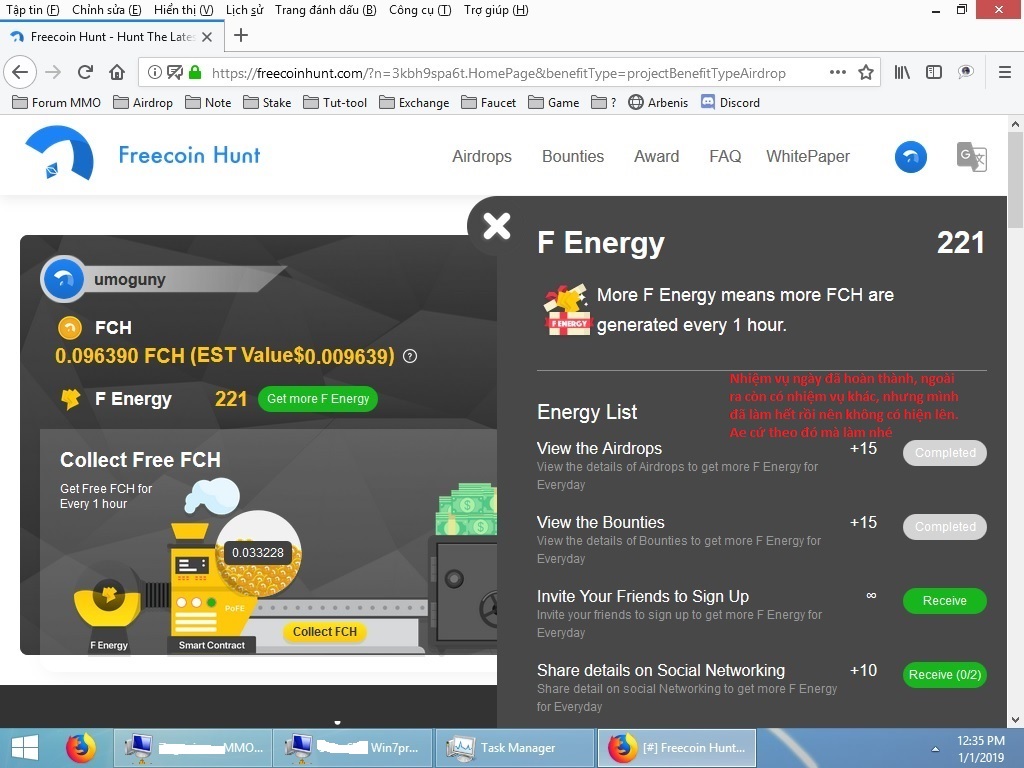Screen dimensions: 1024x768
Task: Open the Windows Start menu
Action: pyautogui.click(x=25, y=748)
